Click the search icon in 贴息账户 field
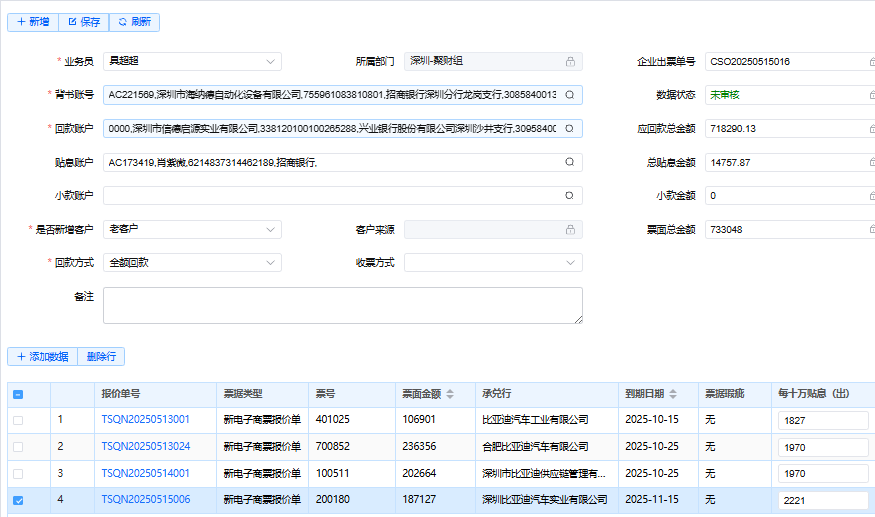This screenshot has height=517, width=875. click(x=570, y=162)
